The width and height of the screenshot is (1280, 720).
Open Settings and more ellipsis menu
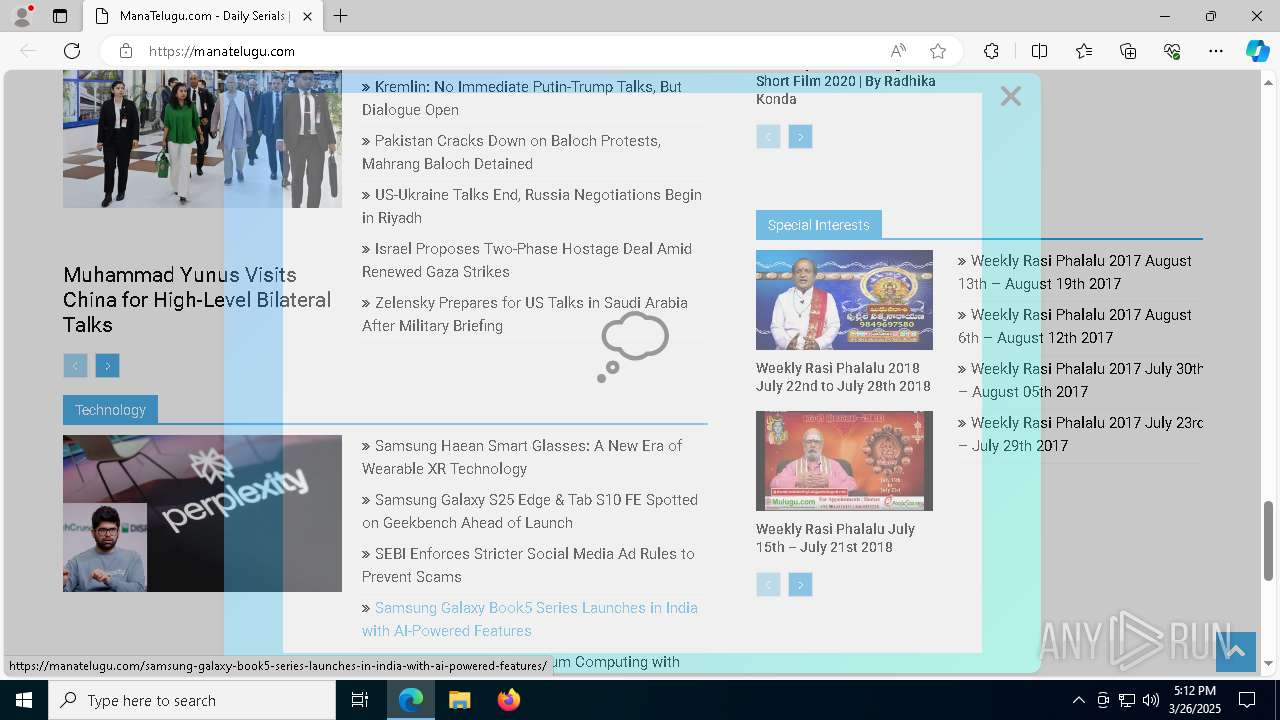(1216, 51)
